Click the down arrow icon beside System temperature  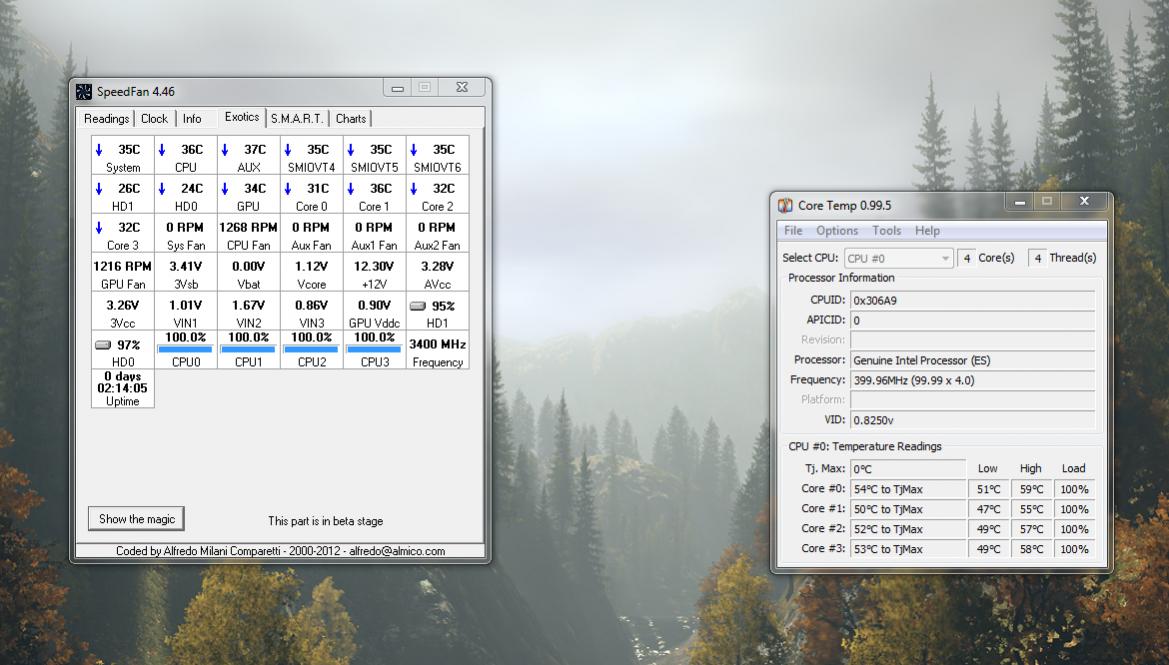(x=99, y=150)
